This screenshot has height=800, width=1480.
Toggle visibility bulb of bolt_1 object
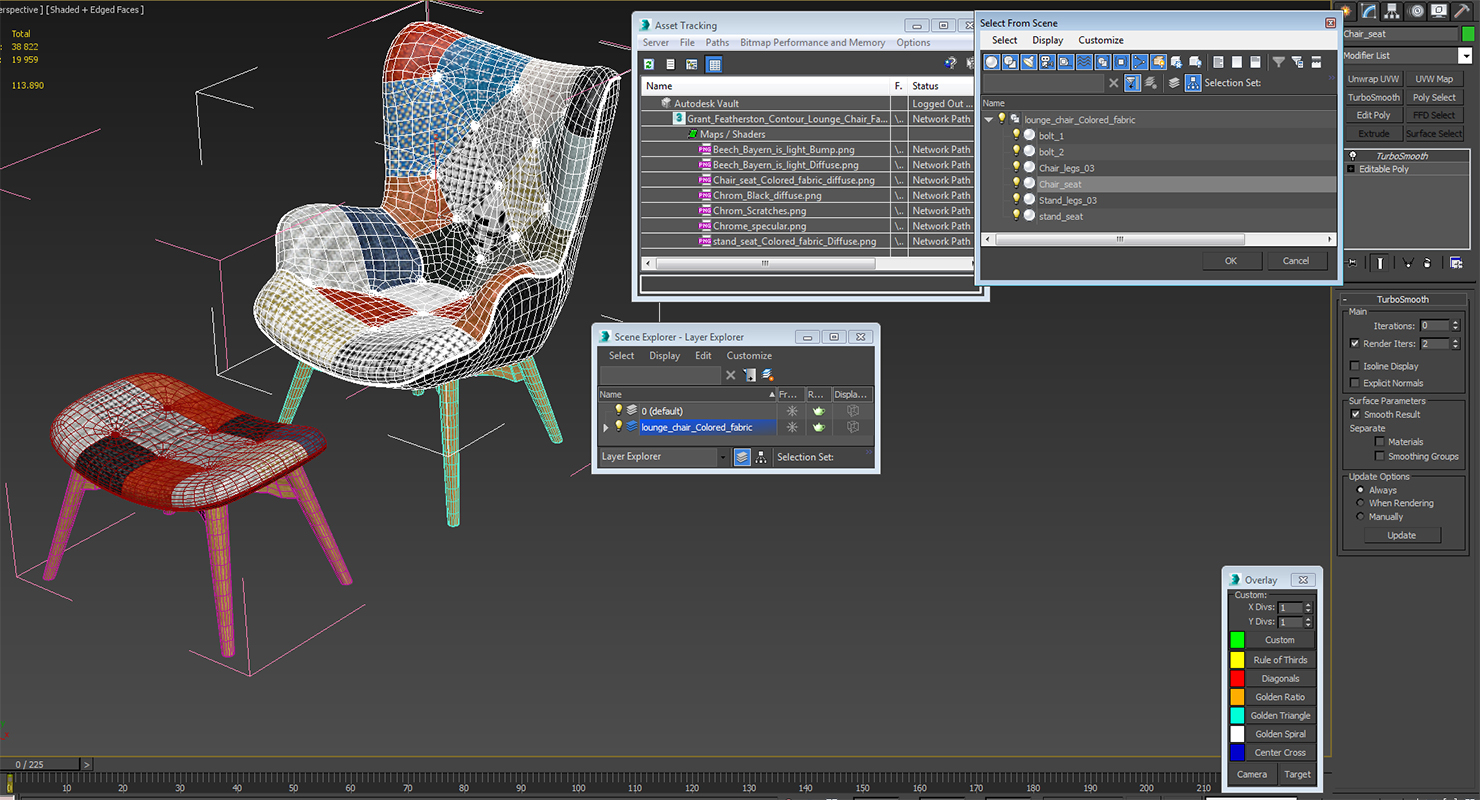point(1016,135)
